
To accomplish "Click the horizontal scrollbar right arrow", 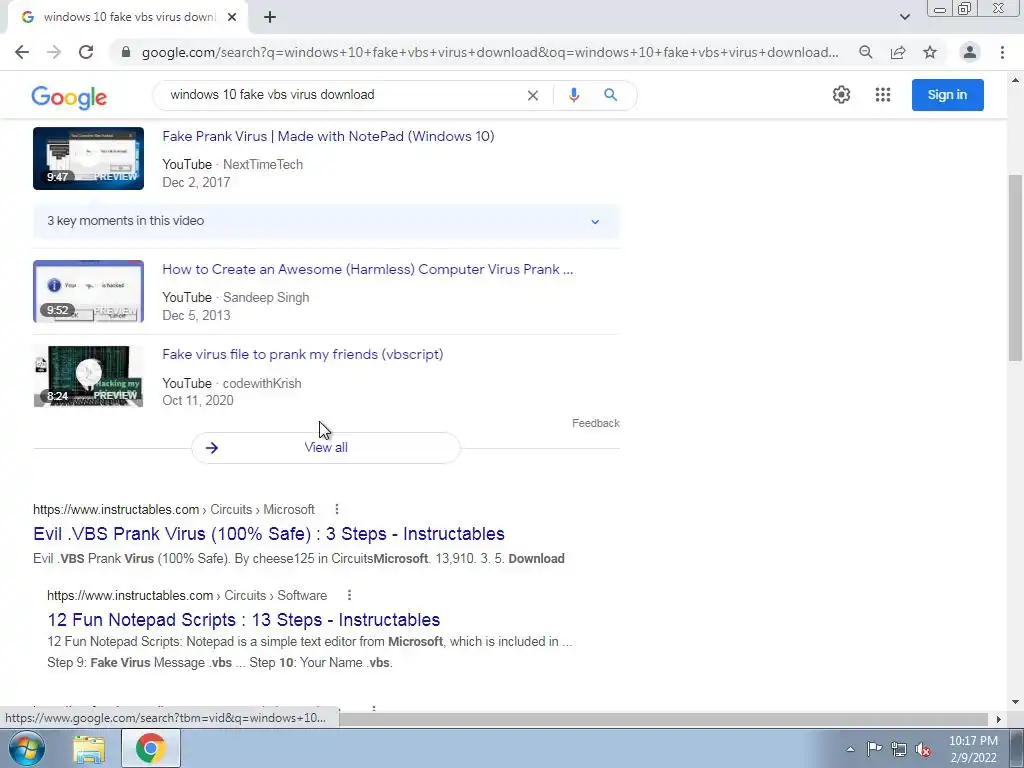I will coord(998,719).
